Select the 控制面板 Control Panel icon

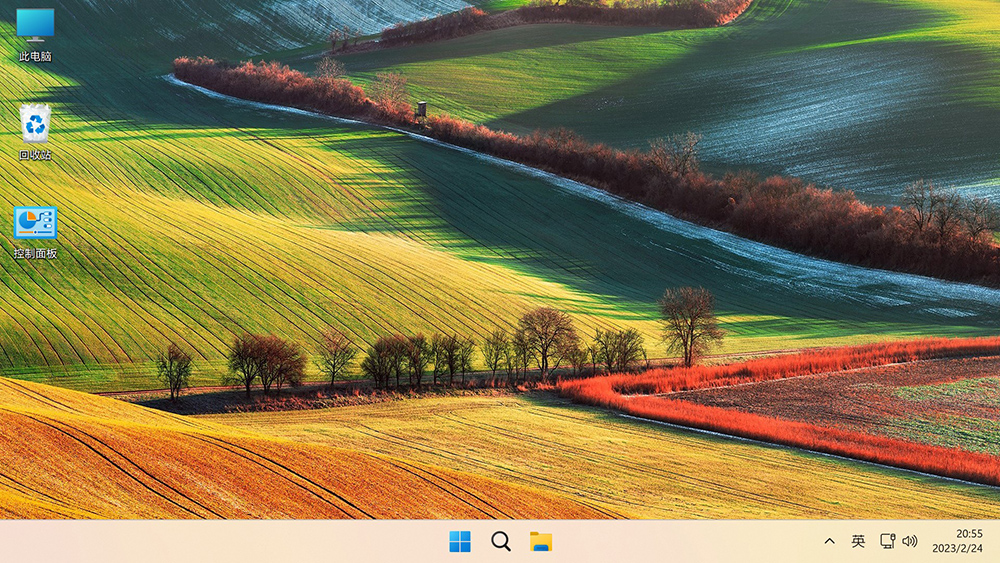pyautogui.click(x=35, y=223)
